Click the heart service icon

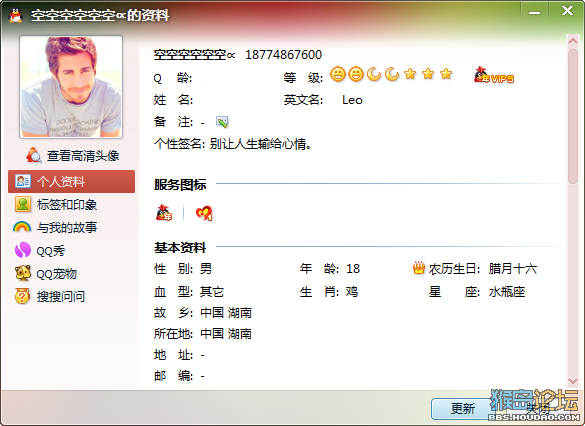(204, 213)
